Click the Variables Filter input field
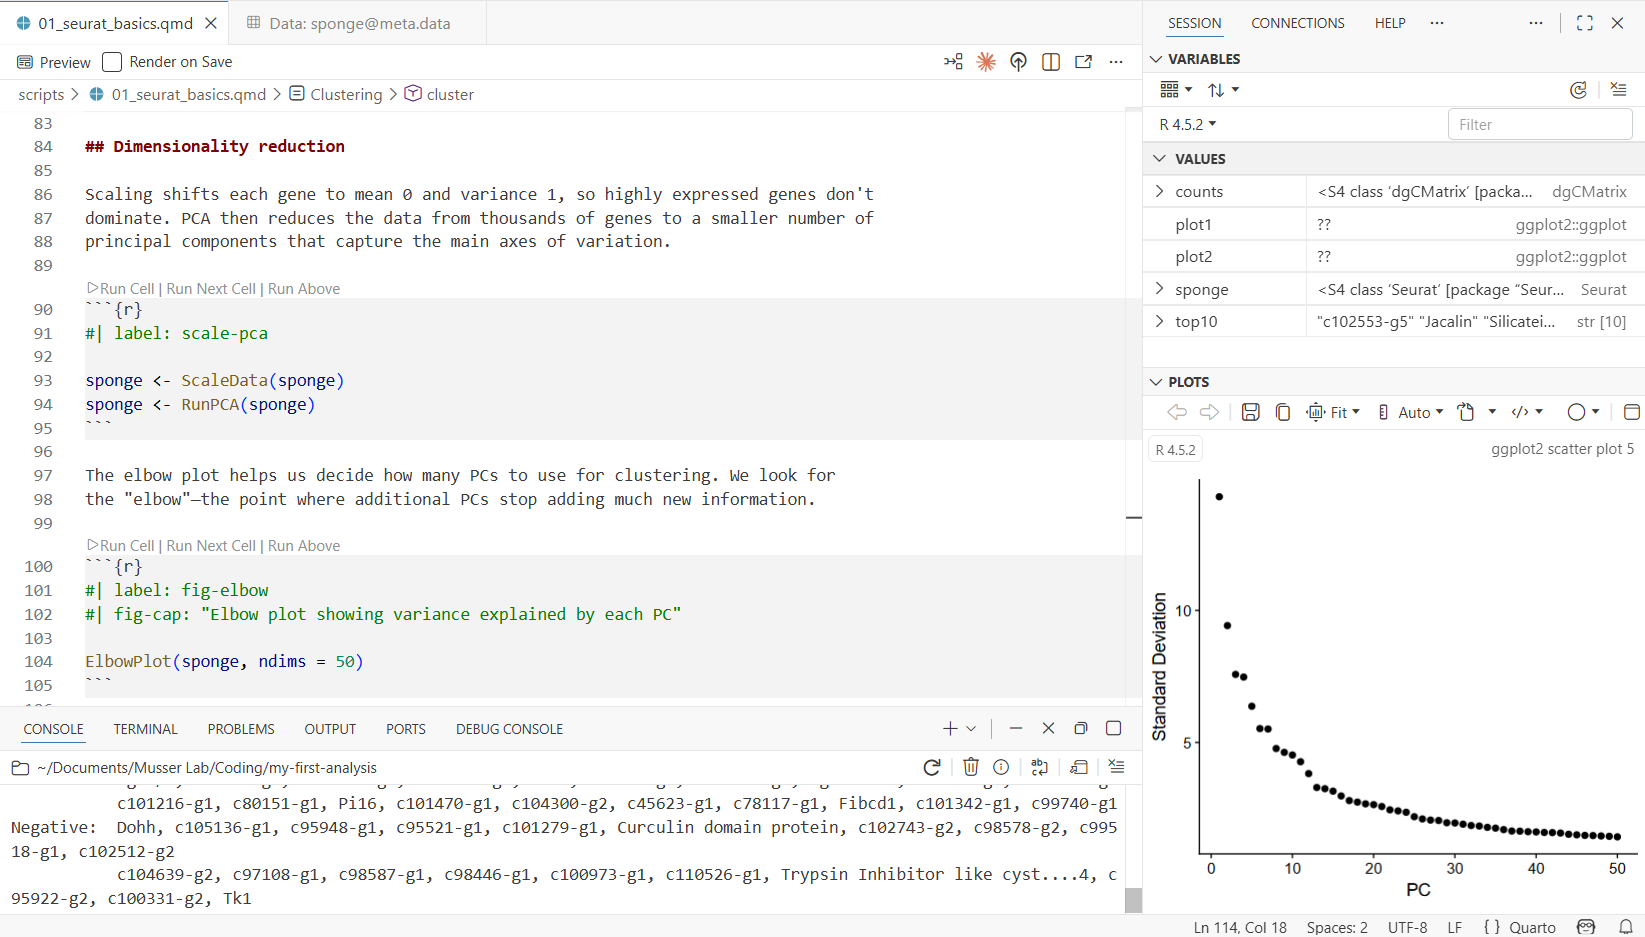1645x937 pixels. 1539,124
